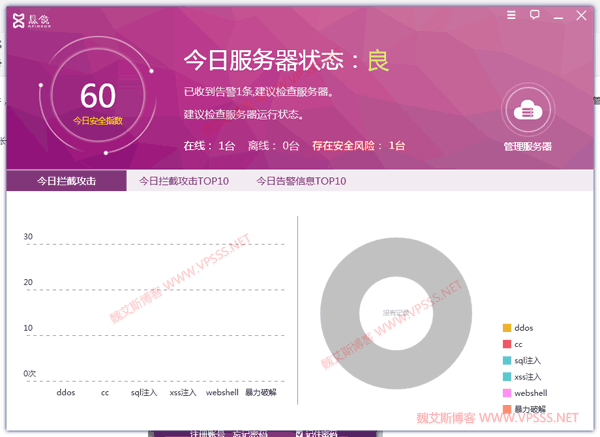
Task: Click the orange ddos legend swatch
Action: 507,328
